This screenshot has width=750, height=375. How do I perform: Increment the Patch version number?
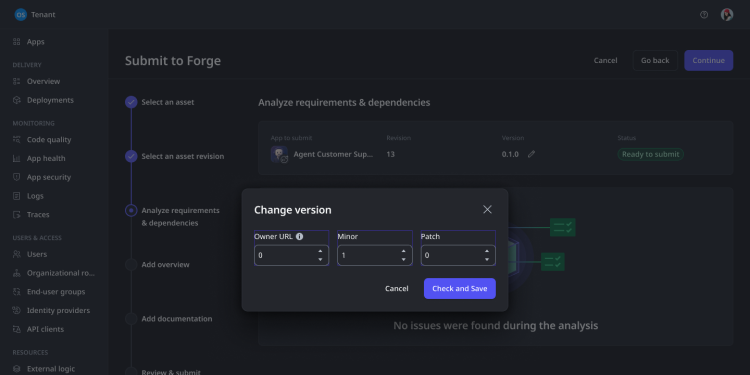pyautogui.click(x=486, y=251)
